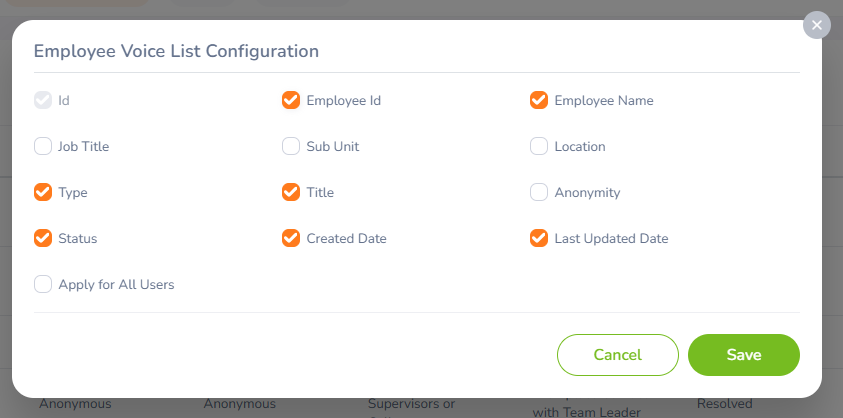Enable the Job Title column checkbox

click(43, 146)
